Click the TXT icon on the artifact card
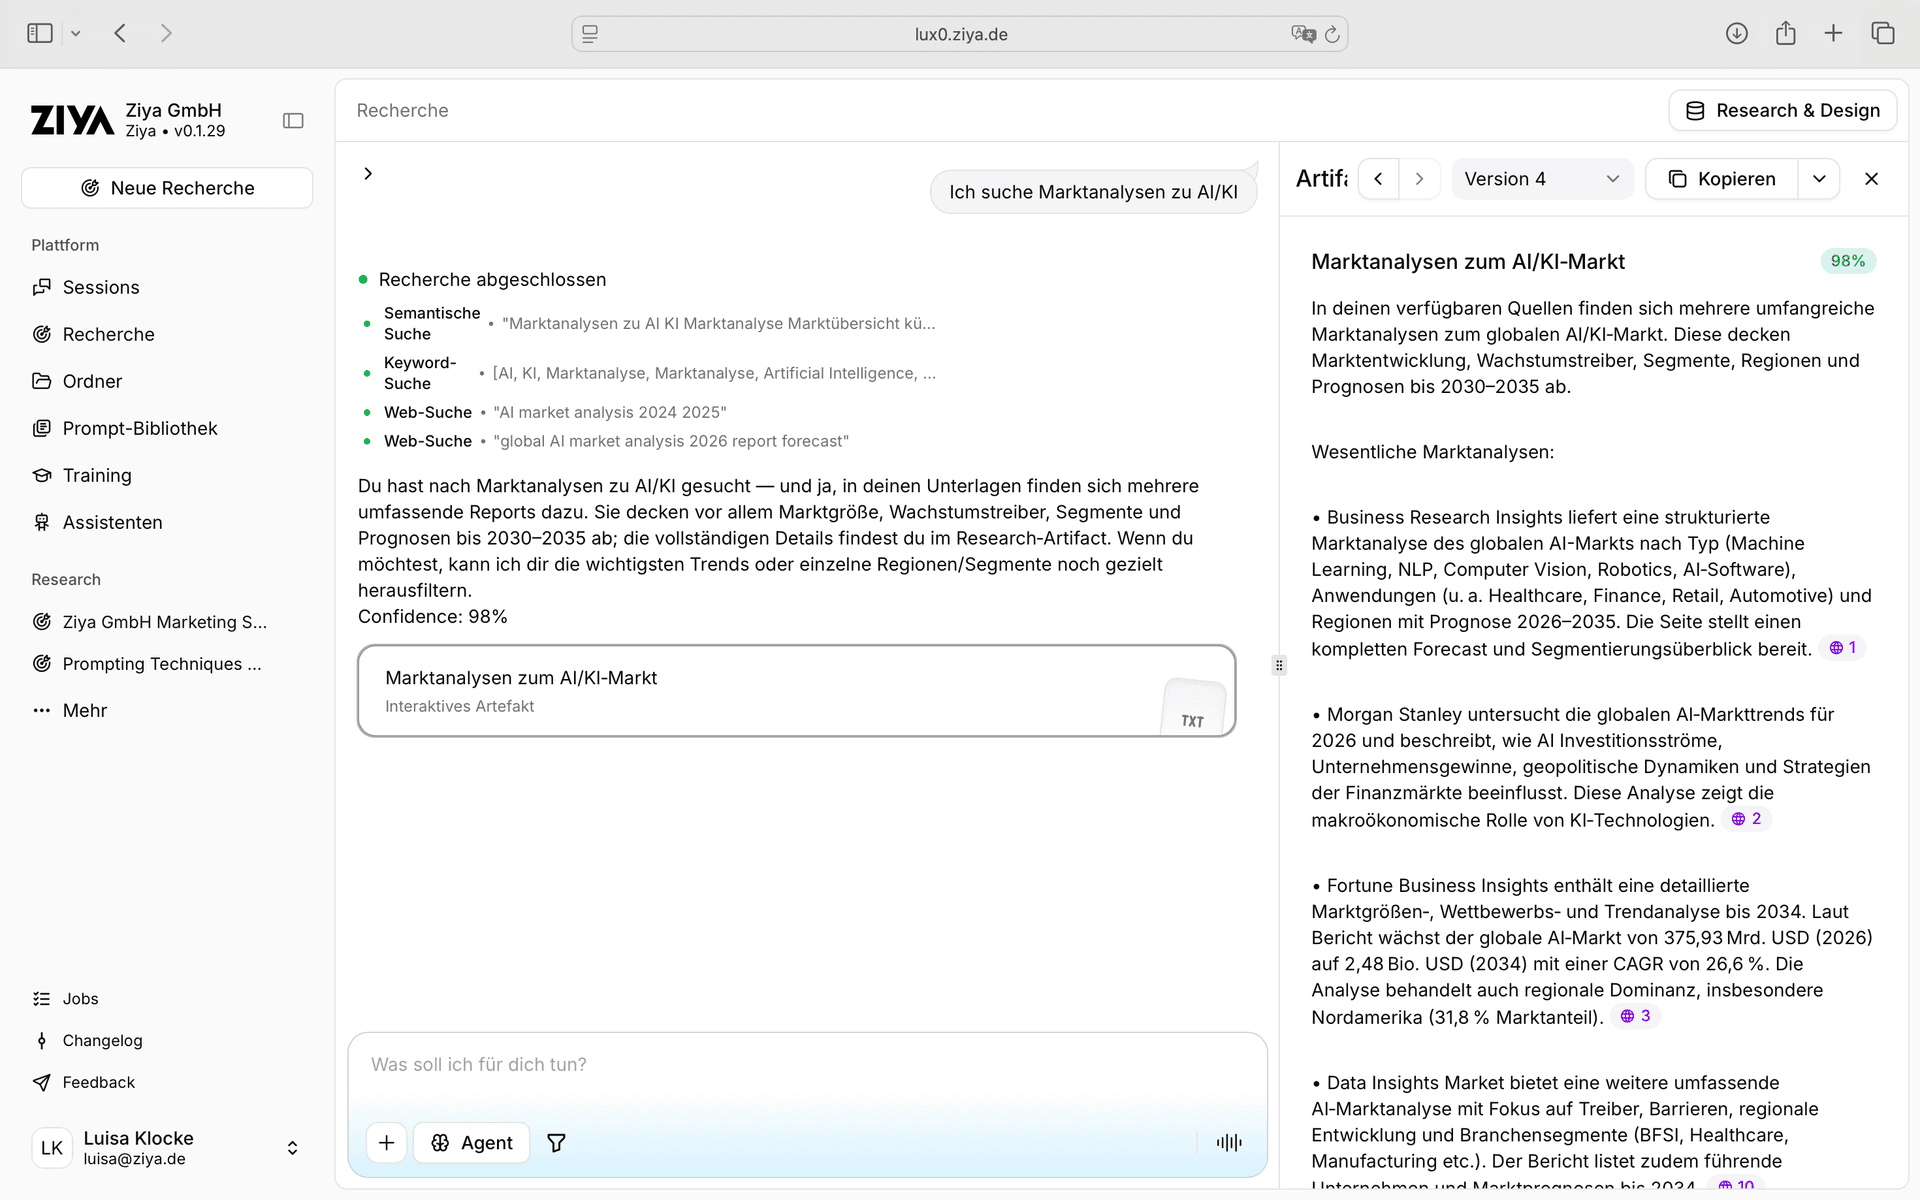Image resolution: width=1920 pixels, height=1200 pixels. click(1192, 712)
